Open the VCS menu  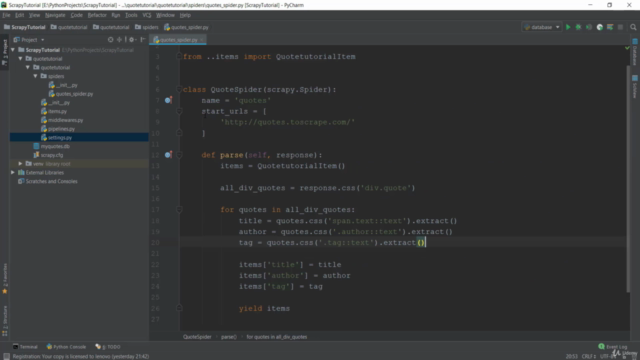(147, 15)
